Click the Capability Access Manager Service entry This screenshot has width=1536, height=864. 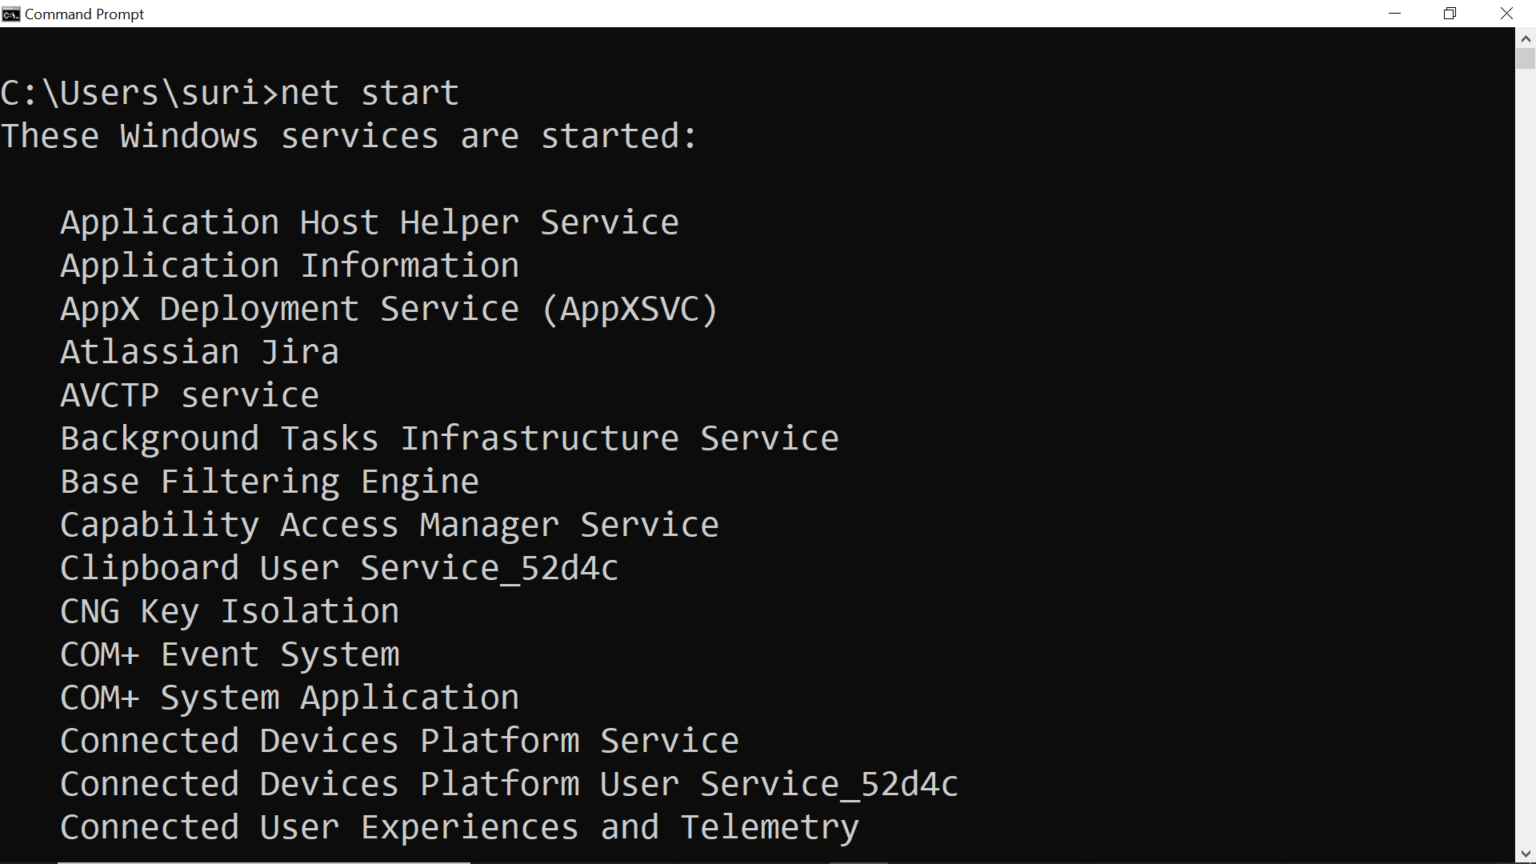pyautogui.click(x=389, y=523)
